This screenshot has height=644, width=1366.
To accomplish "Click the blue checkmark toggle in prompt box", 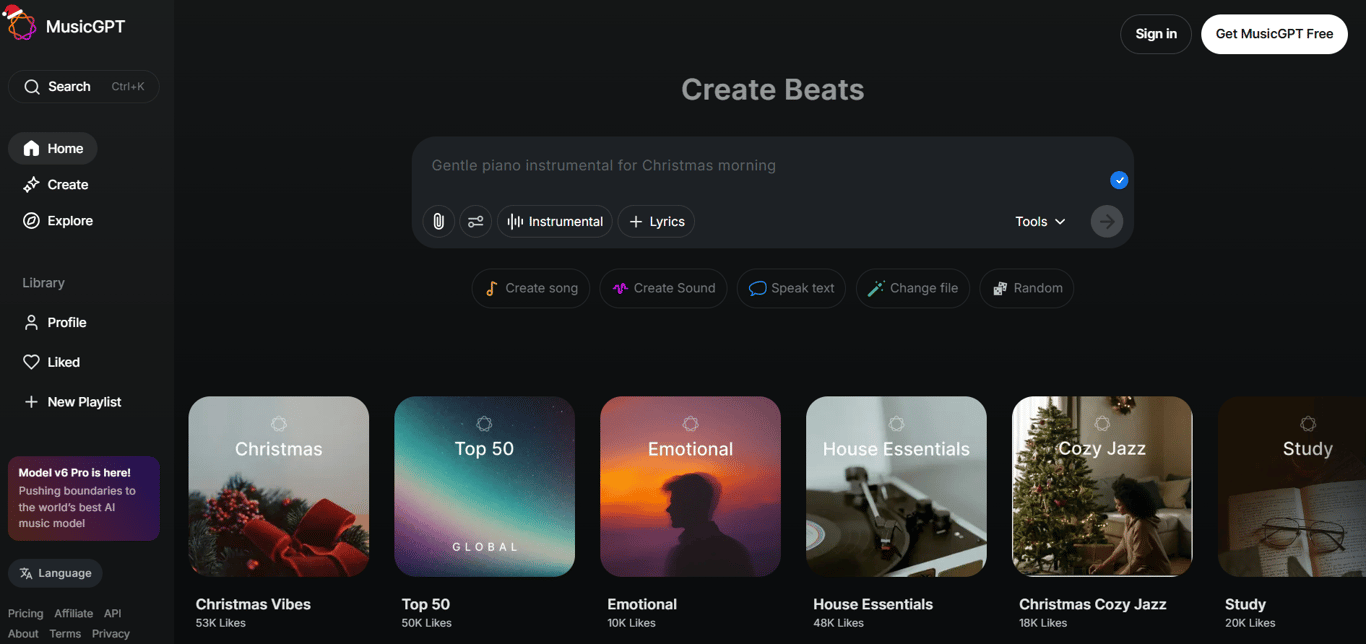I will [x=1119, y=180].
